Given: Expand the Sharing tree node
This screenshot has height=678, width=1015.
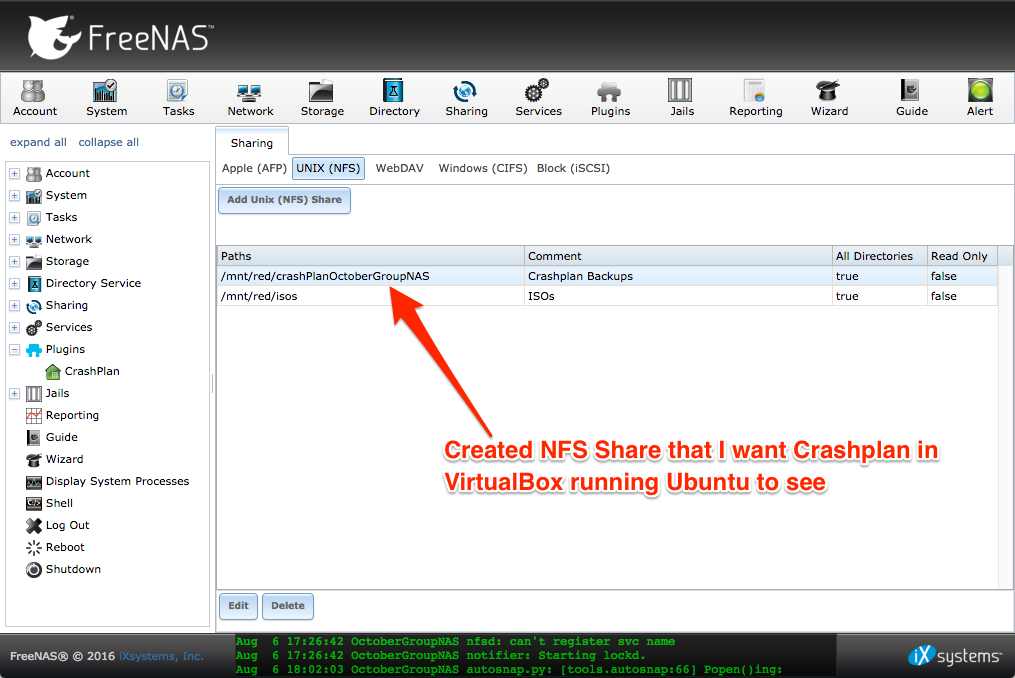Looking at the screenshot, I should click(x=14, y=306).
